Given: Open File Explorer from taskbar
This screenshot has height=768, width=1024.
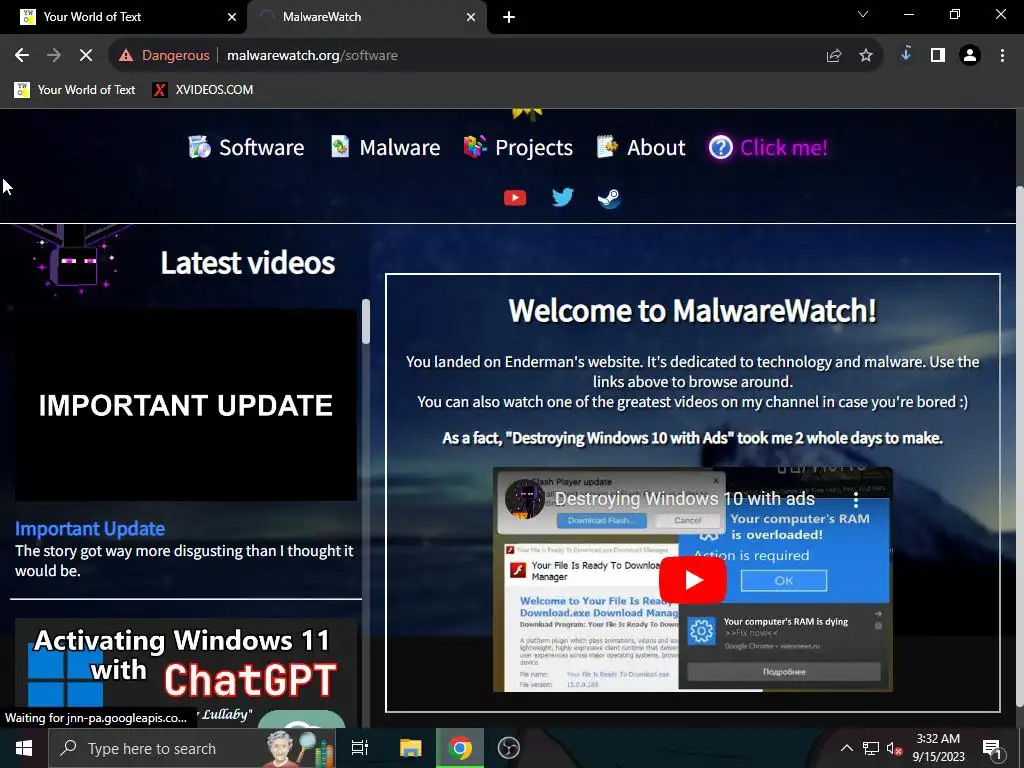Looking at the screenshot, I should click(x=411, y=748).
